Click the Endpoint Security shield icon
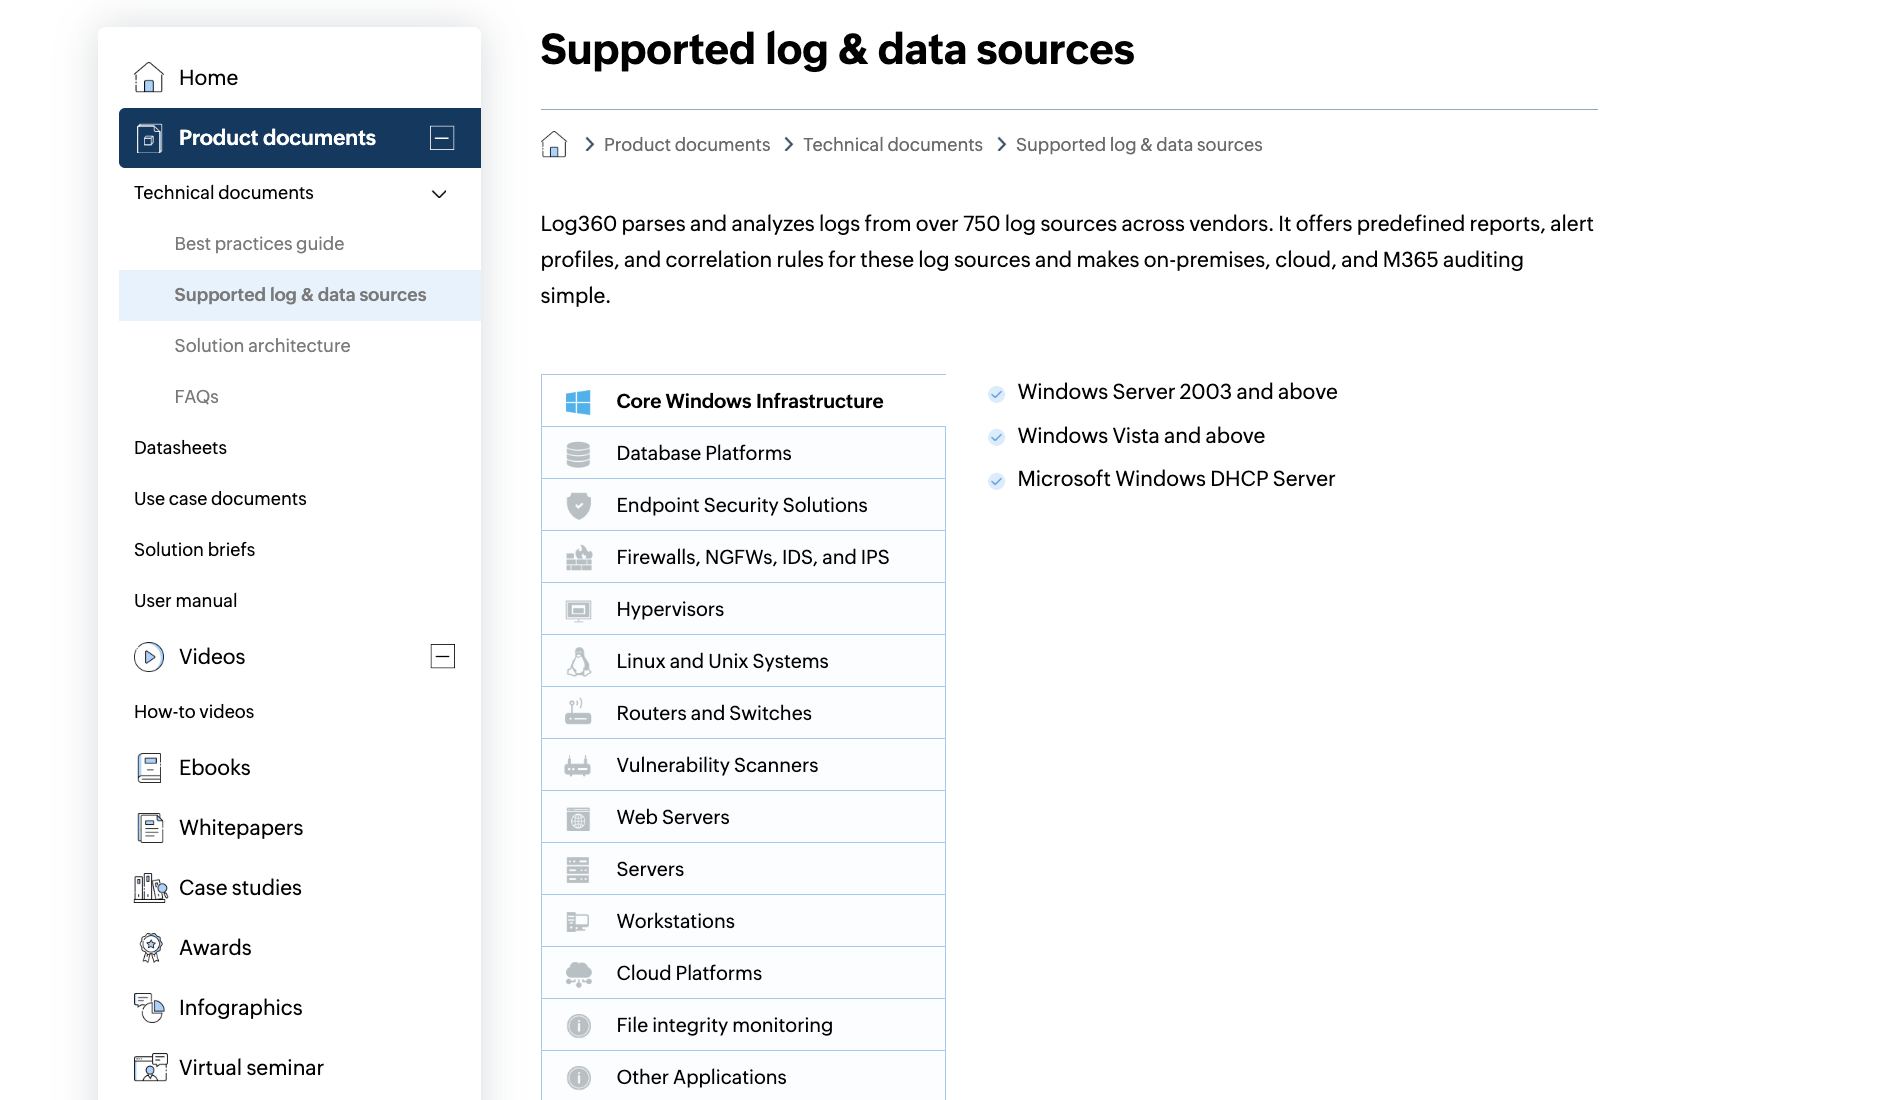Screen dimensions: 1886x1100 (x=578, y=506)
